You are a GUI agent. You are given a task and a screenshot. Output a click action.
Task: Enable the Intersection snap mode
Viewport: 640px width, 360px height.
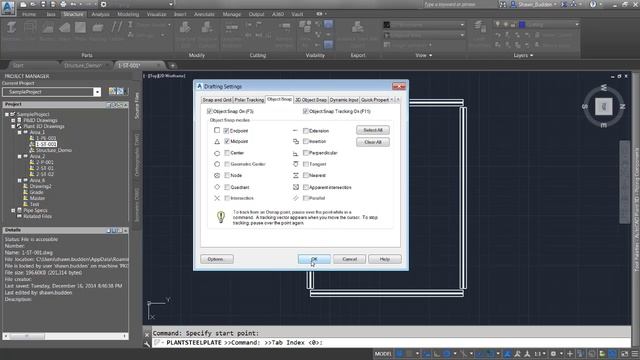(227, 198)
